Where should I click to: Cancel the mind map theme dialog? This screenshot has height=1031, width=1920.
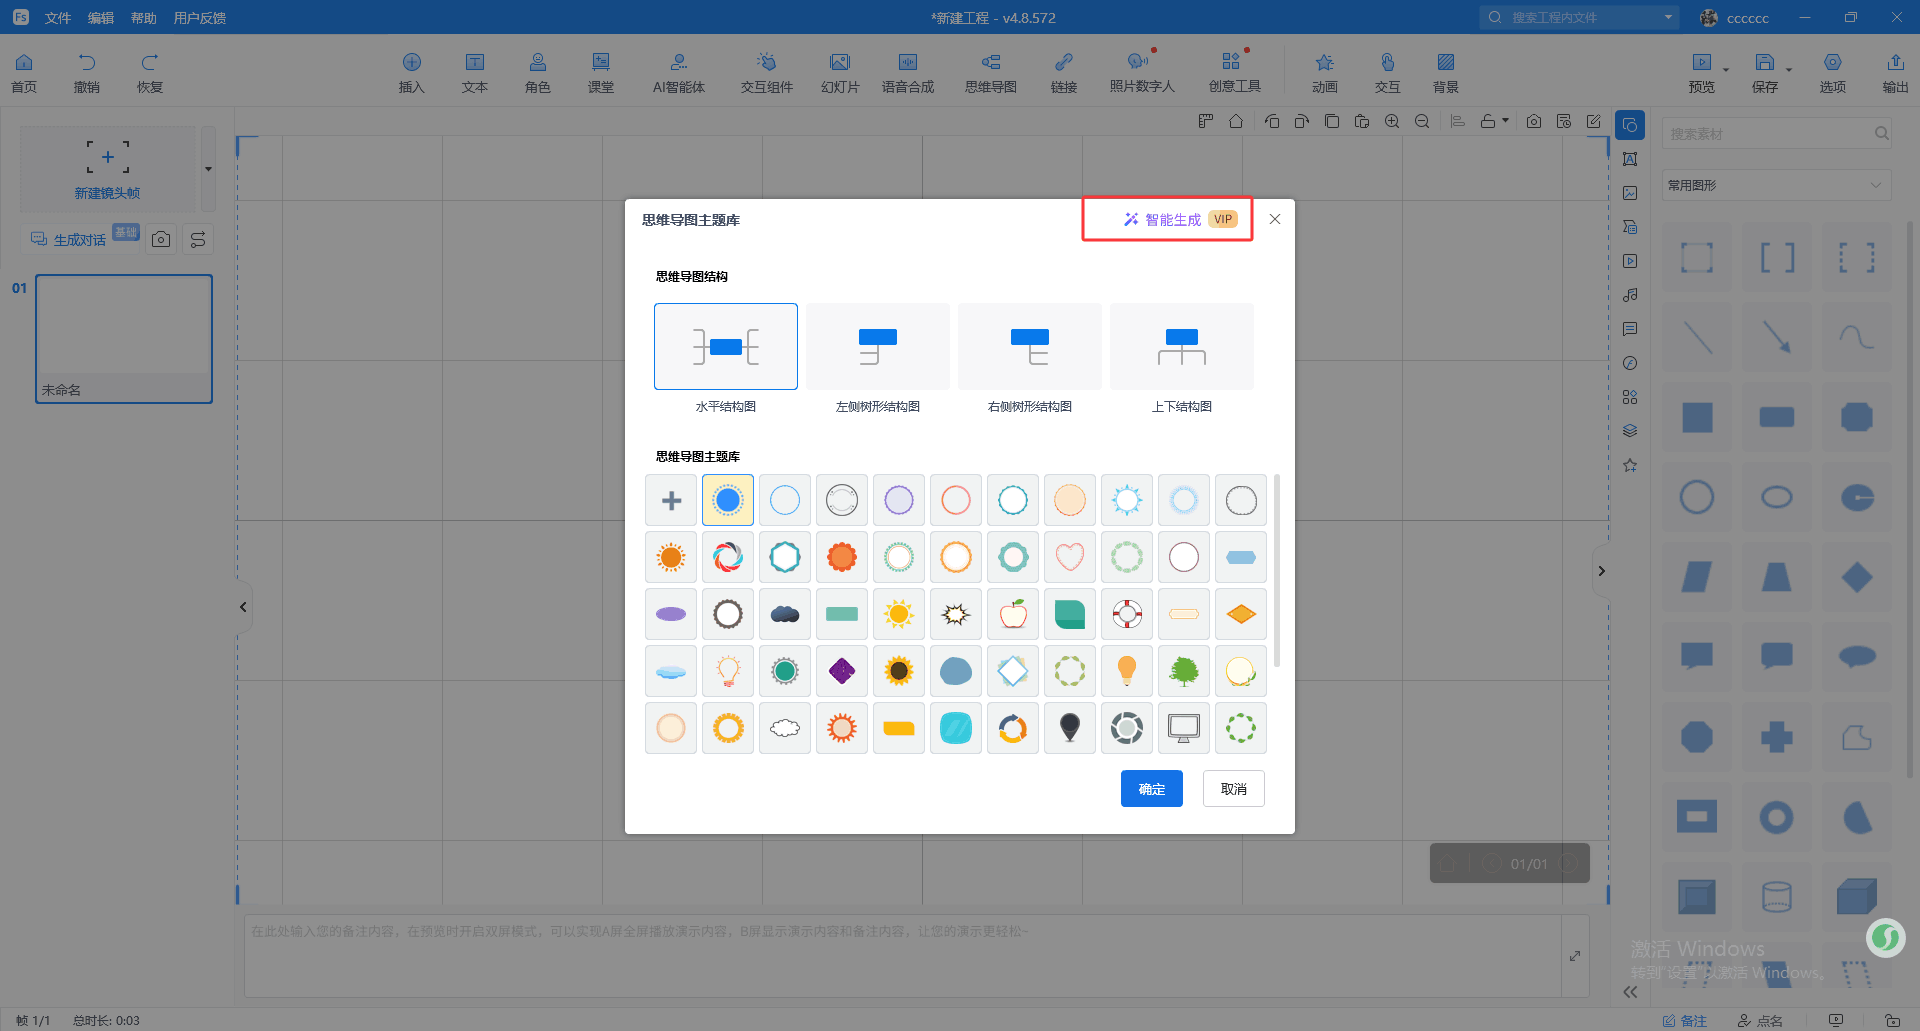point(1233,788)
